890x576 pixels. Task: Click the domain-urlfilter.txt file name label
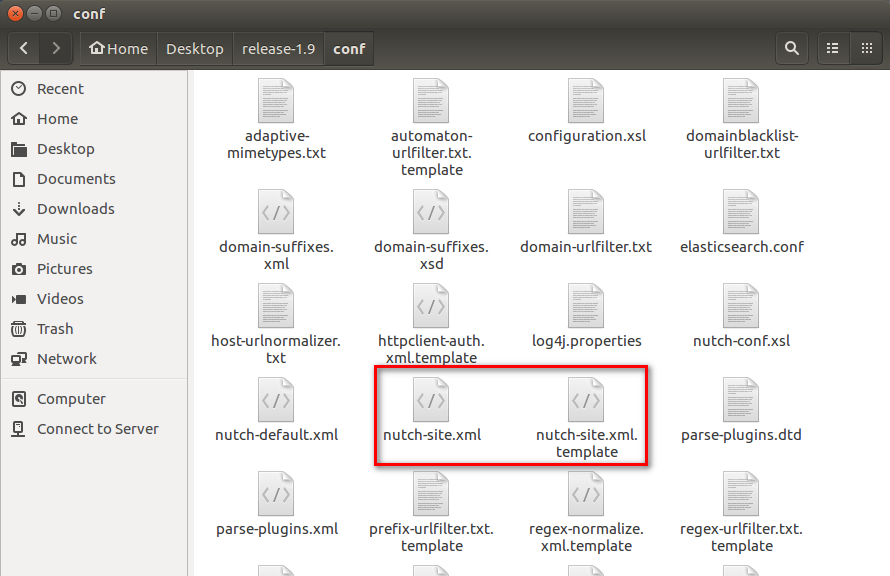pos(586,247)
